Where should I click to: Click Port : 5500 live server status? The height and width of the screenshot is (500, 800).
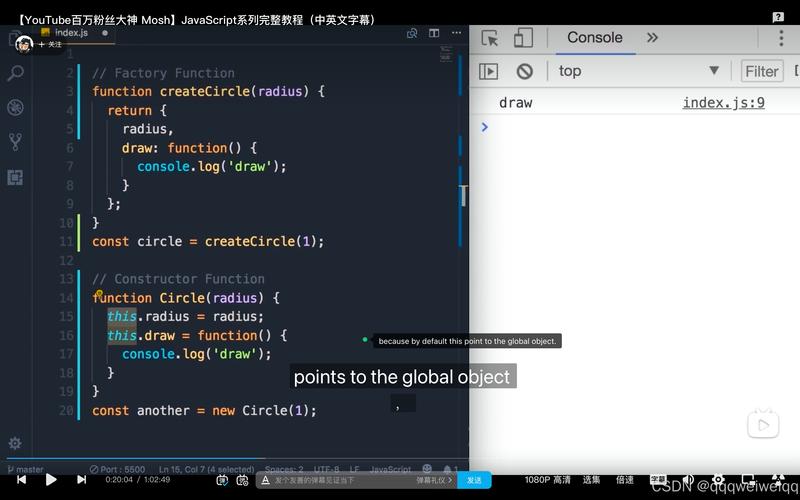tap(117, 469)
